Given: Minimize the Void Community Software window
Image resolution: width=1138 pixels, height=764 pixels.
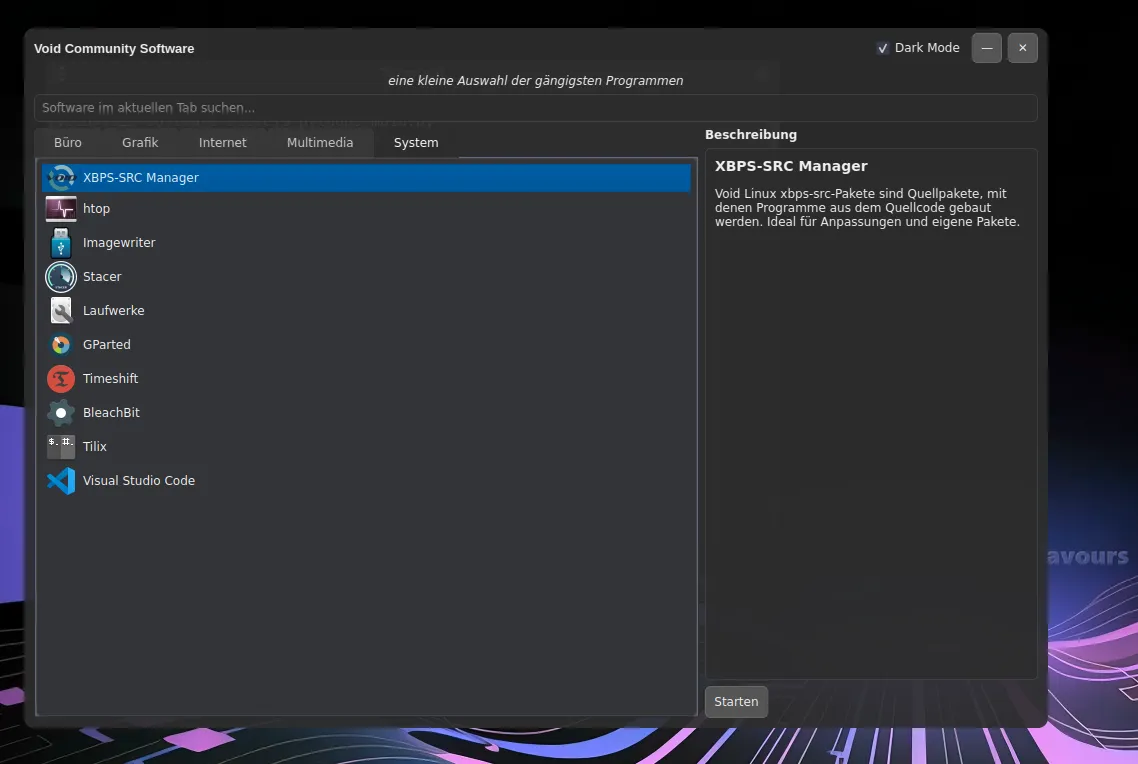Looking at the screenshot, I should tap(987, 48).
